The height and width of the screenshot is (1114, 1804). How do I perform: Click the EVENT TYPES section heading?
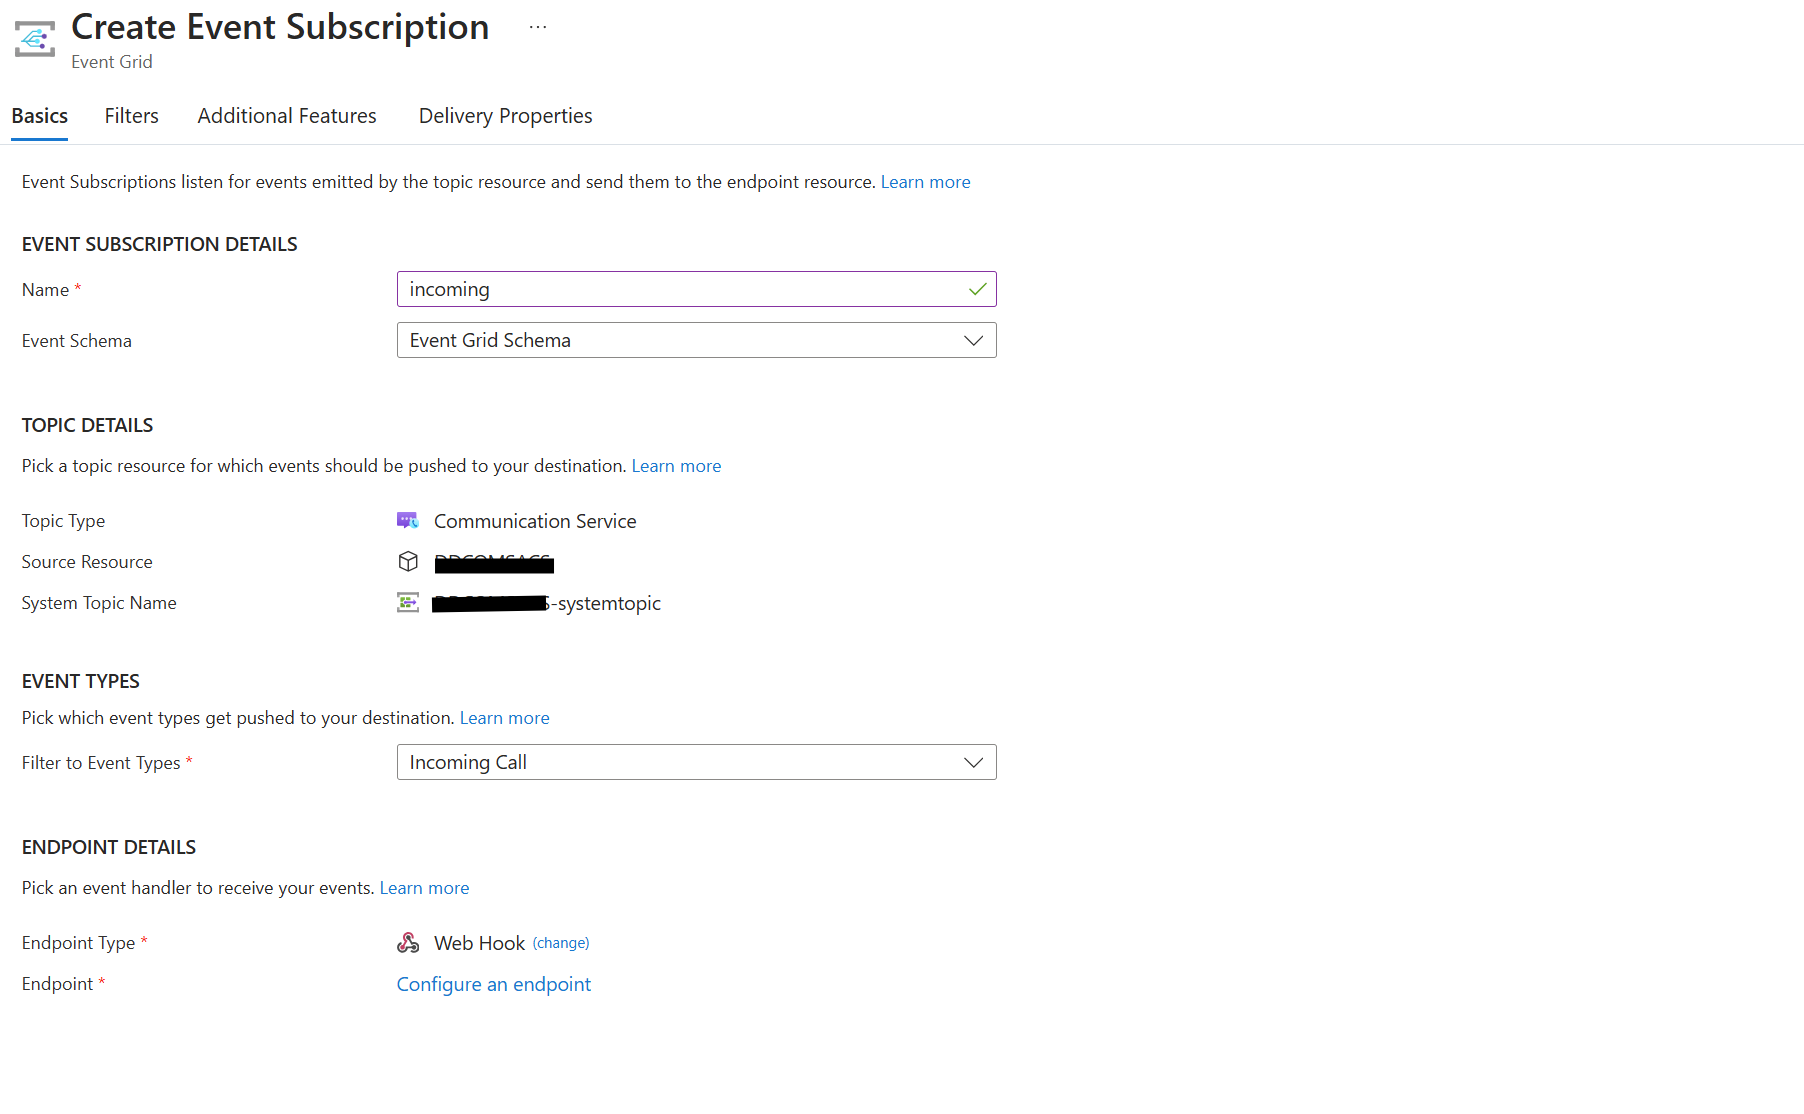(x=81, y=681)
